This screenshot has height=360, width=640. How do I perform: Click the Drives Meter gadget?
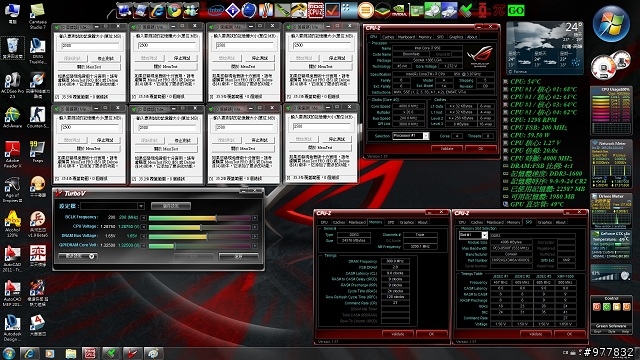611,210
